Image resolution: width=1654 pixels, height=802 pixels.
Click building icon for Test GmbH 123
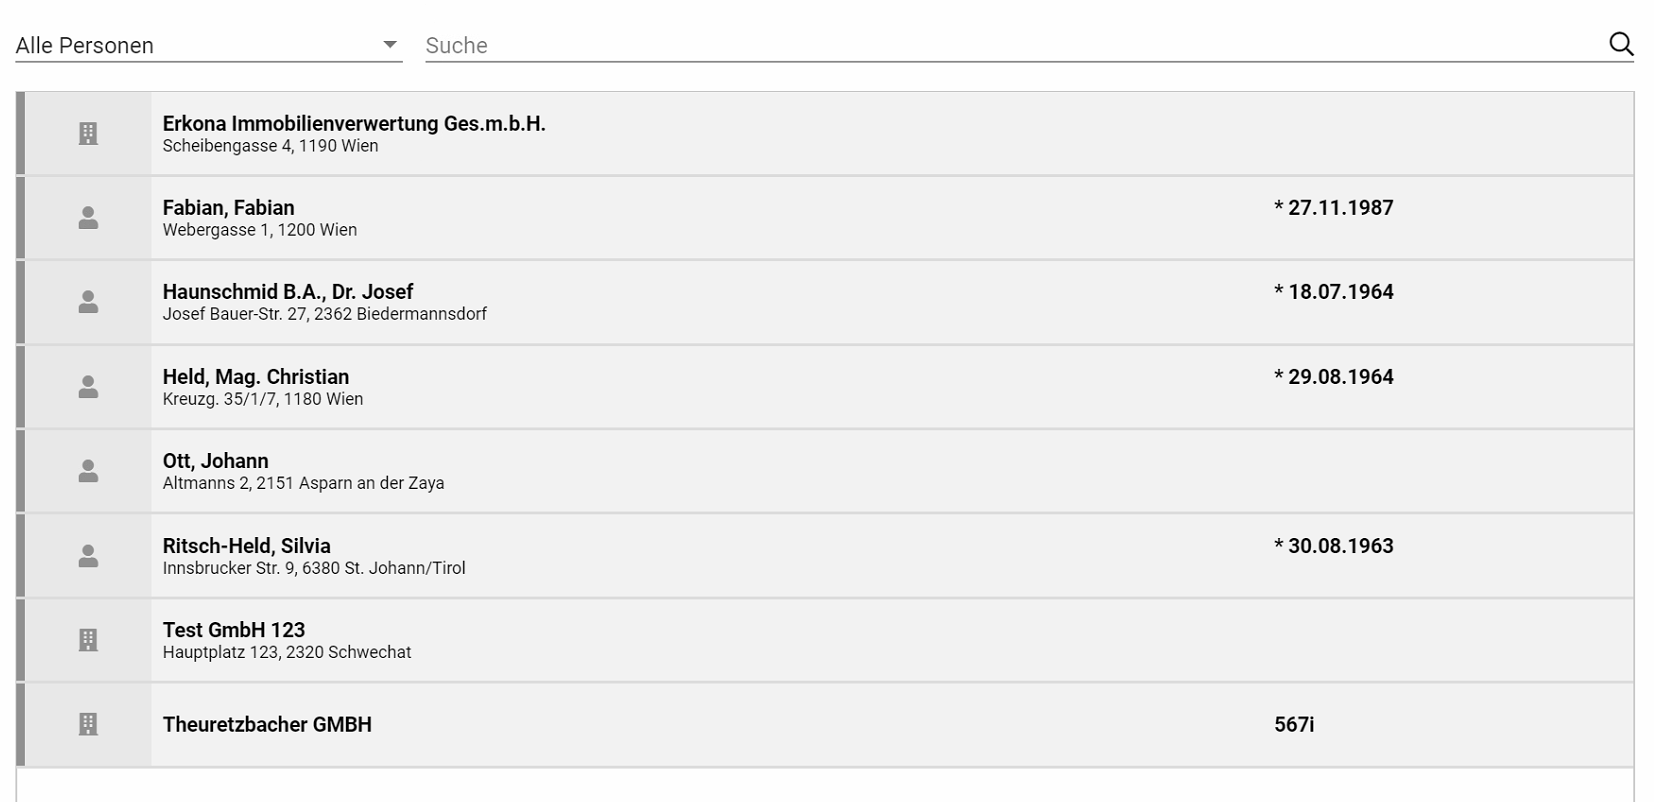pos(88,640)
